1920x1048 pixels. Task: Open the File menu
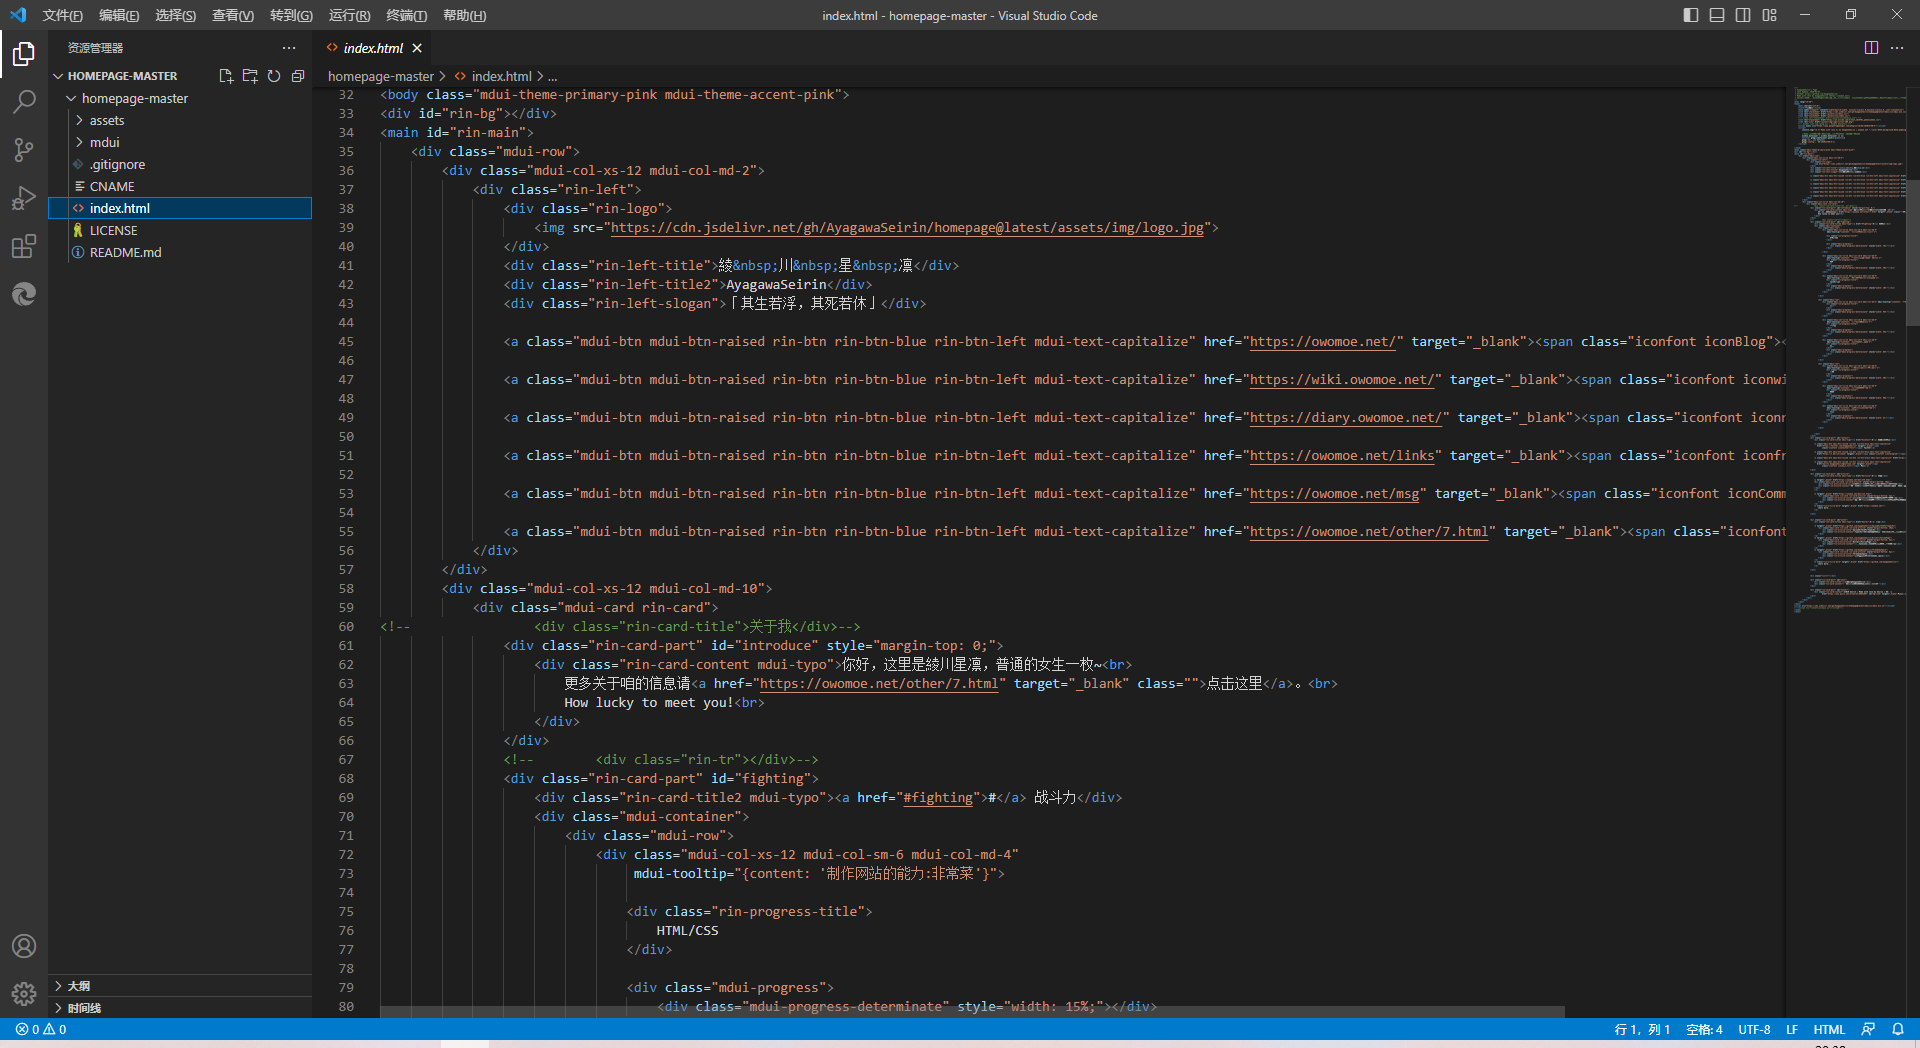(62, 15)
